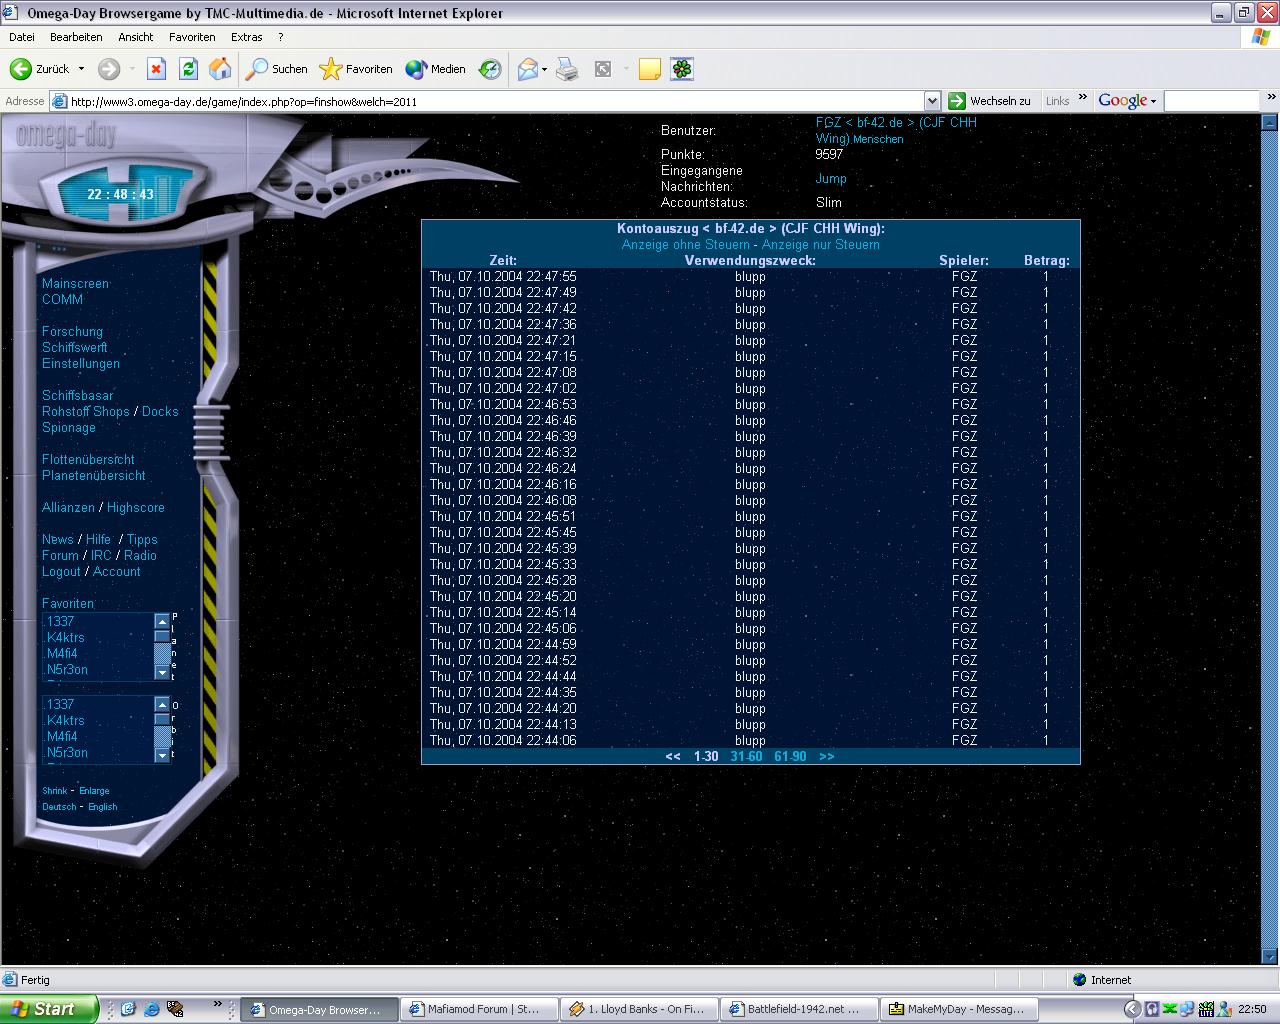This screenshot has width=1280, height=1024.
Task: Open the Schiffswerft link in sidebar
Action: 74,347
